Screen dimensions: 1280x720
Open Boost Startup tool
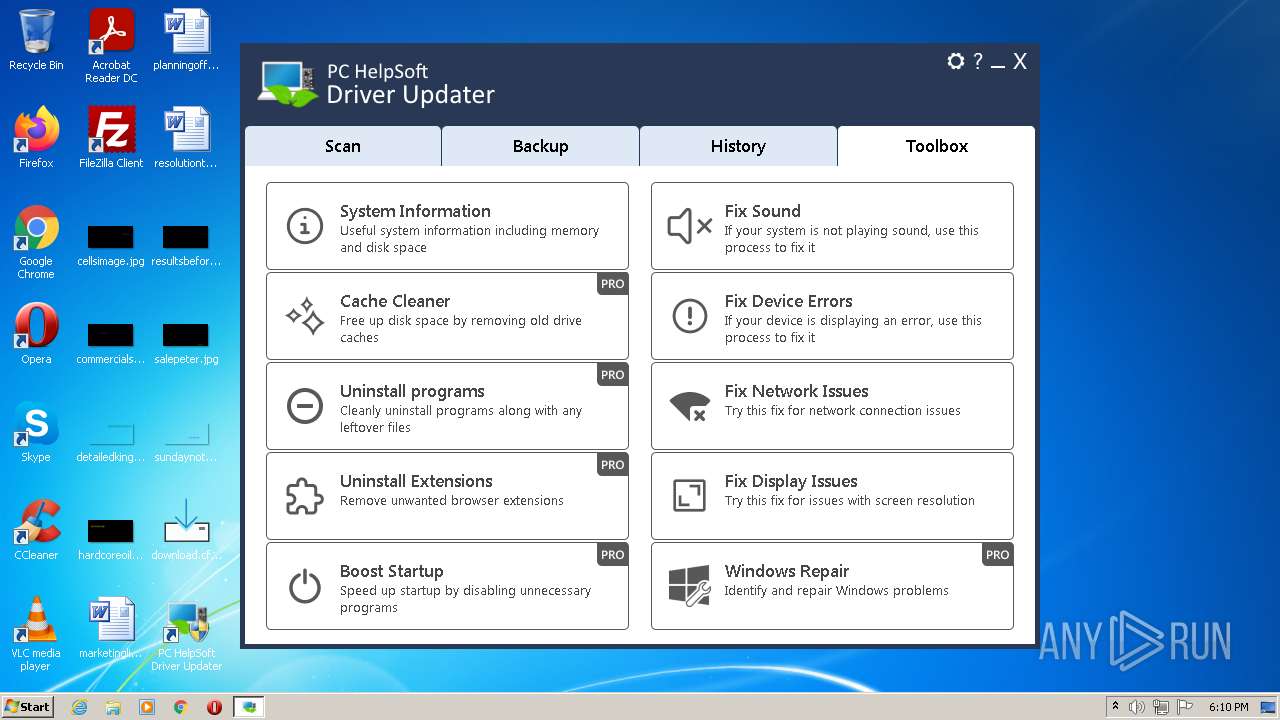point(447,586)
